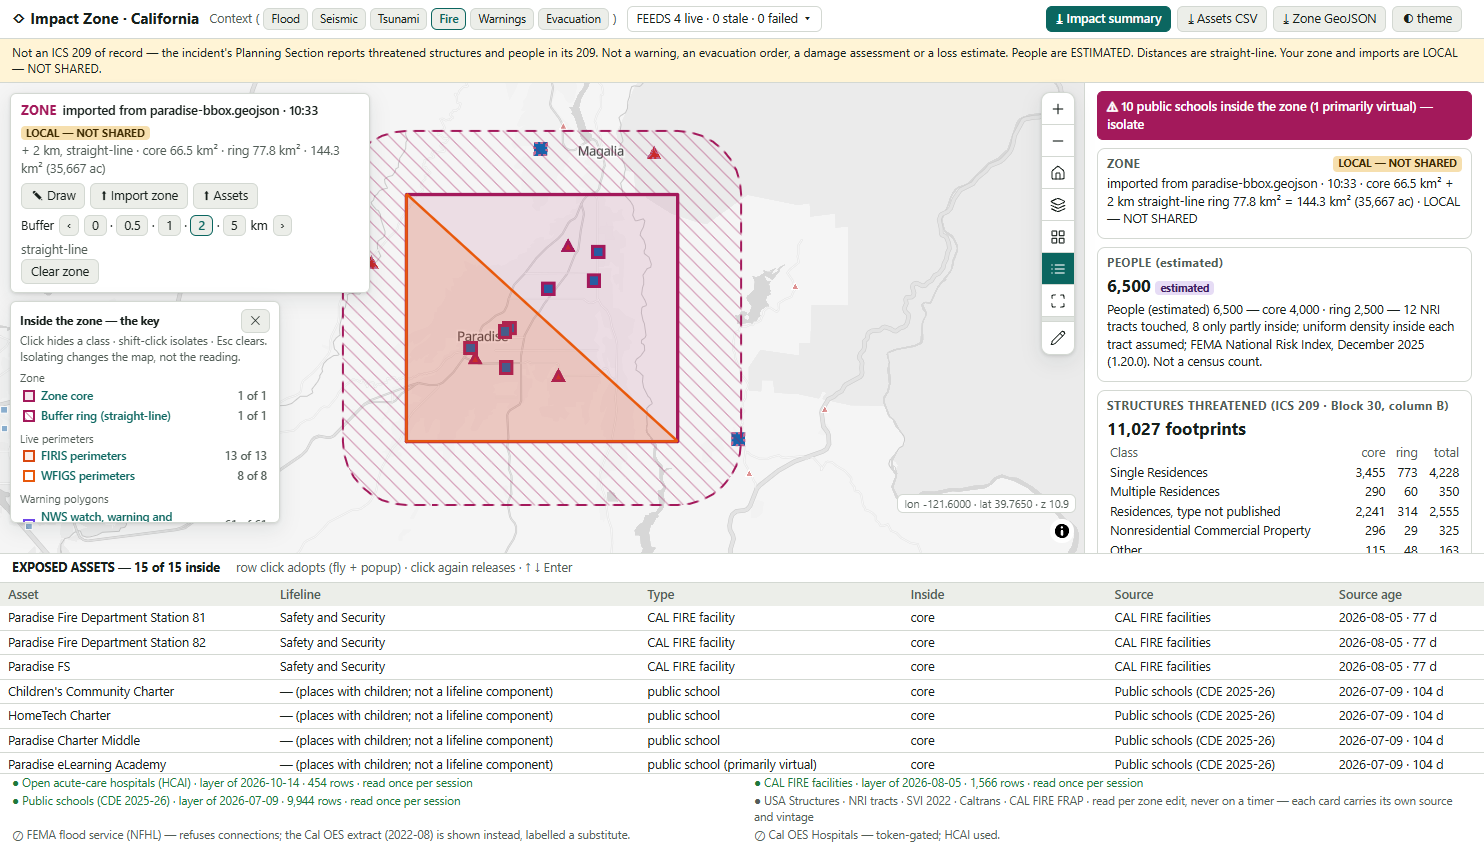The height and width of the screenshot is (845, 1484).
Task: Download Zone GeoJSON
Action: 1330,19
